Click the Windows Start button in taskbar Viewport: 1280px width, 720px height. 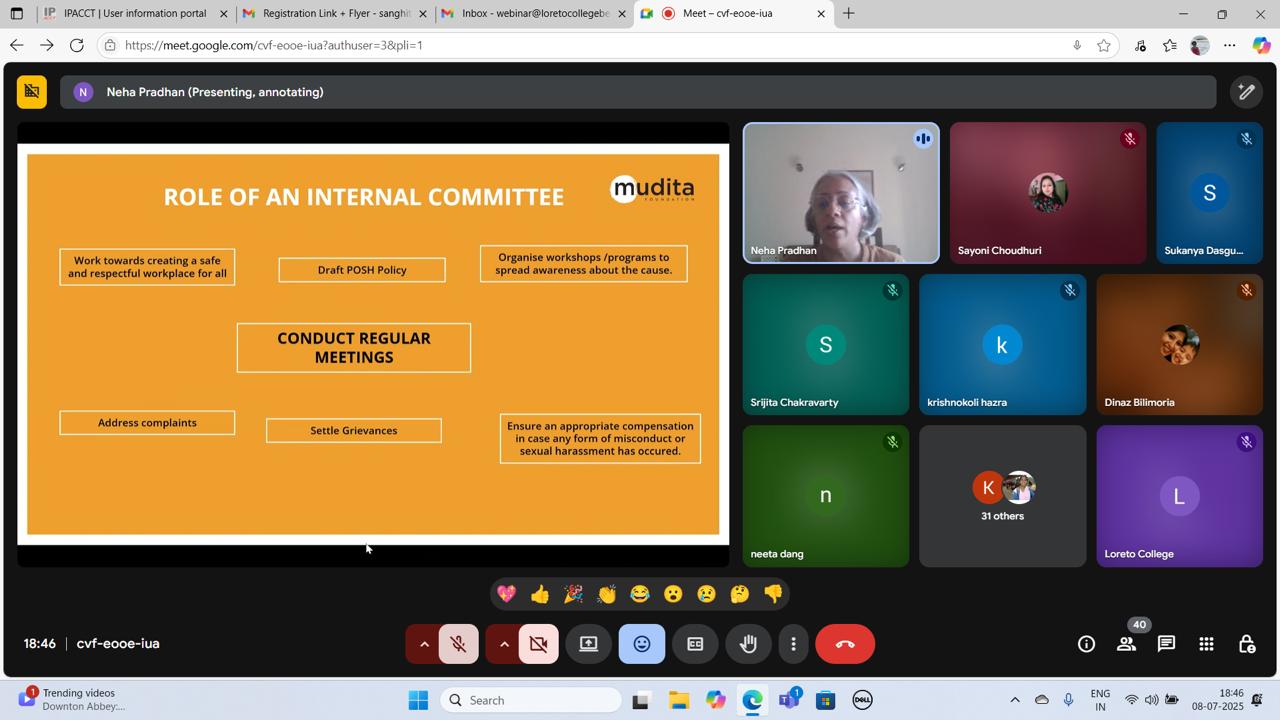point(418,700)
